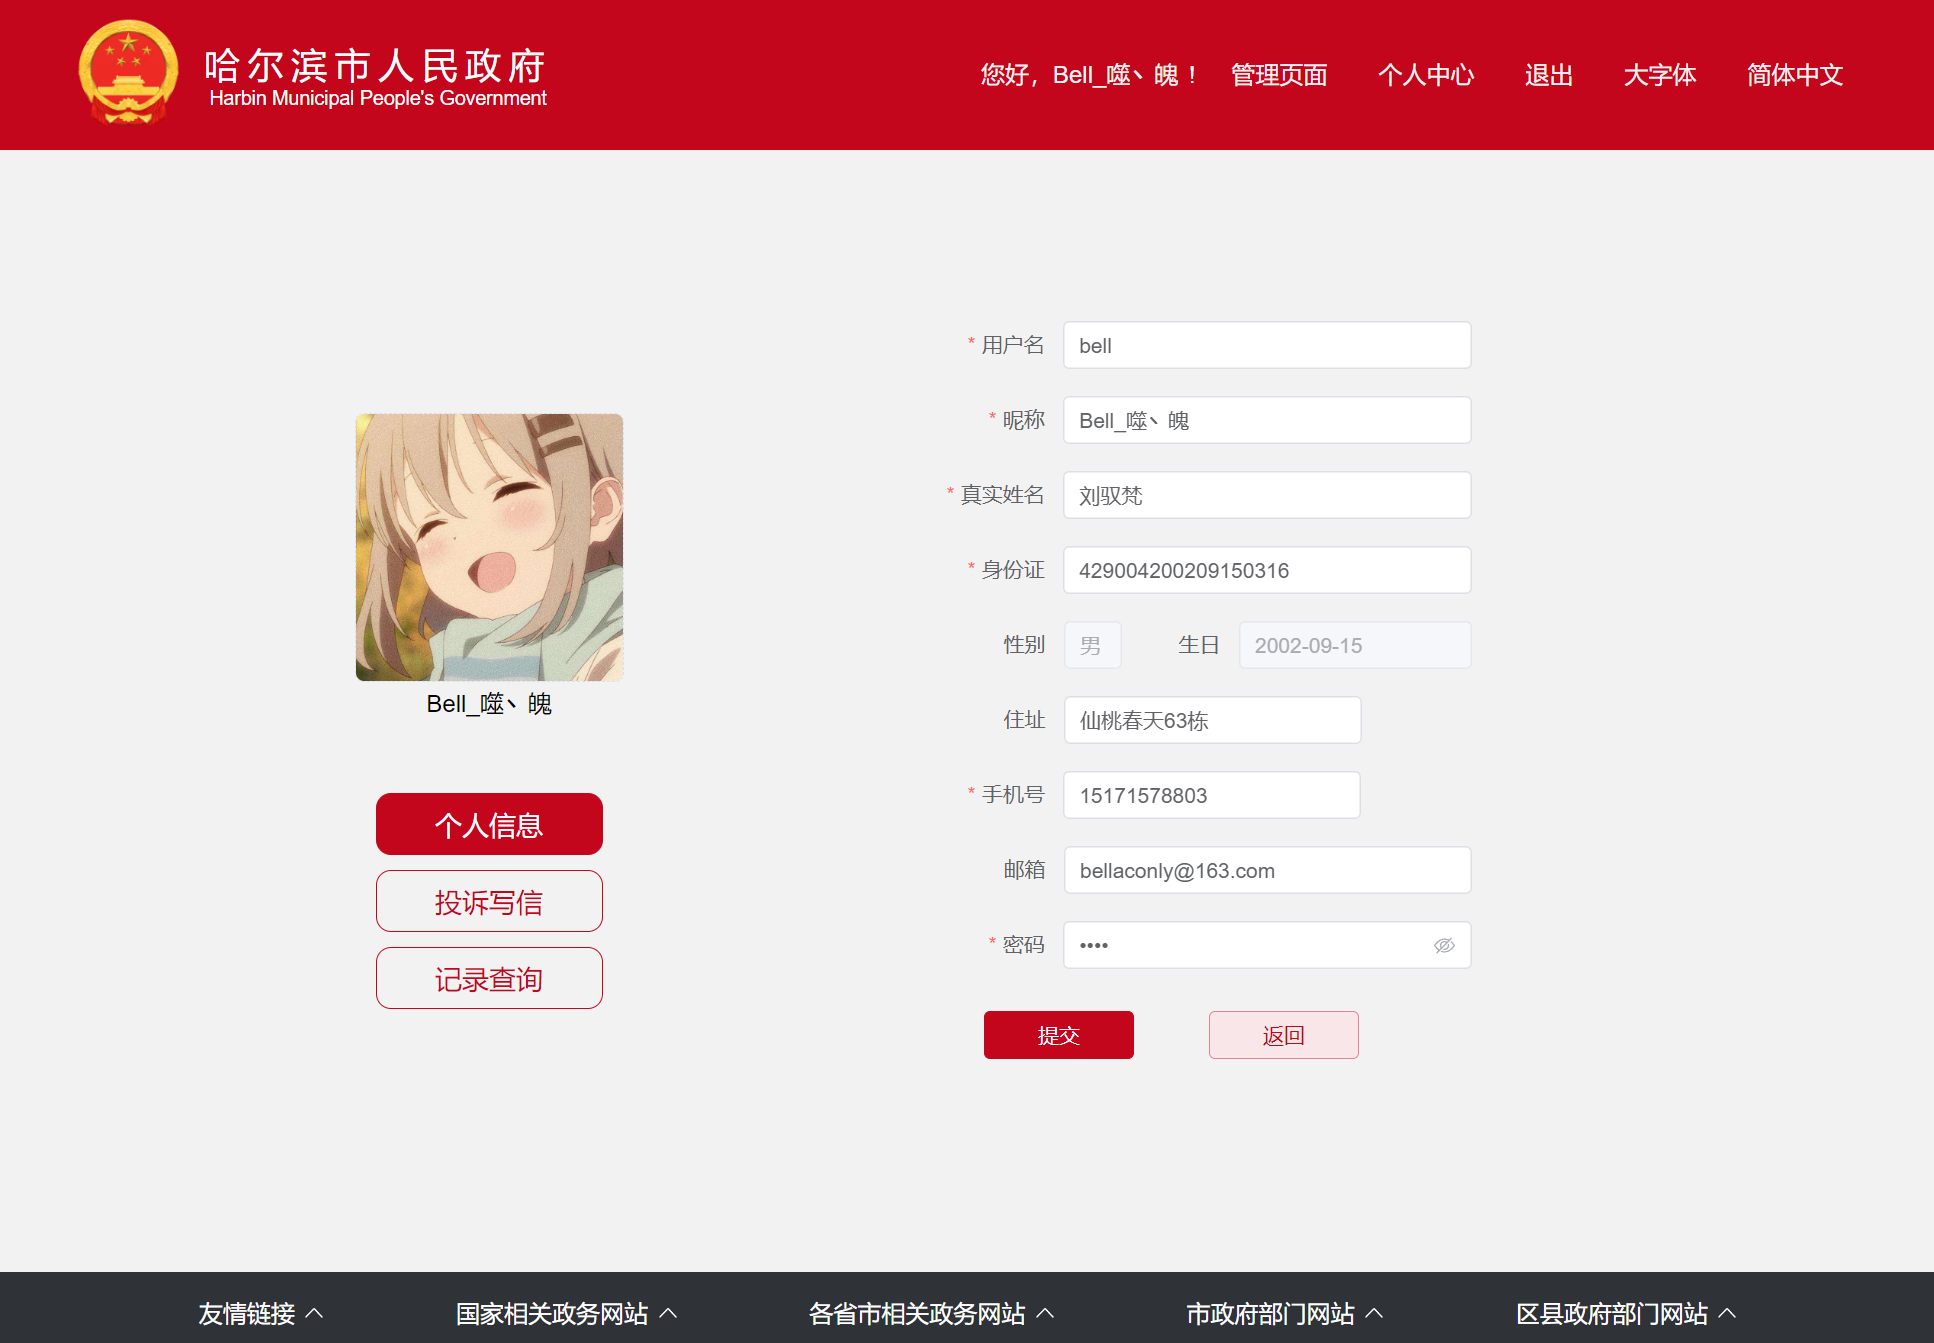
Task: Toggle password visibility eye icon
Action: tap(1443, 945)
